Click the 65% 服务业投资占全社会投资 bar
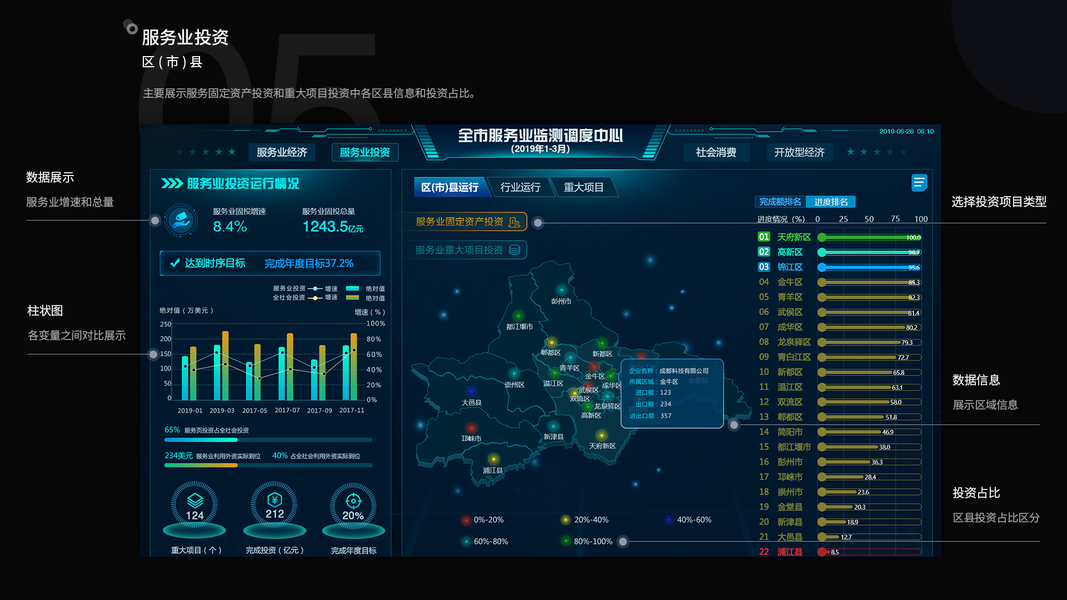 tap(268, 440)
